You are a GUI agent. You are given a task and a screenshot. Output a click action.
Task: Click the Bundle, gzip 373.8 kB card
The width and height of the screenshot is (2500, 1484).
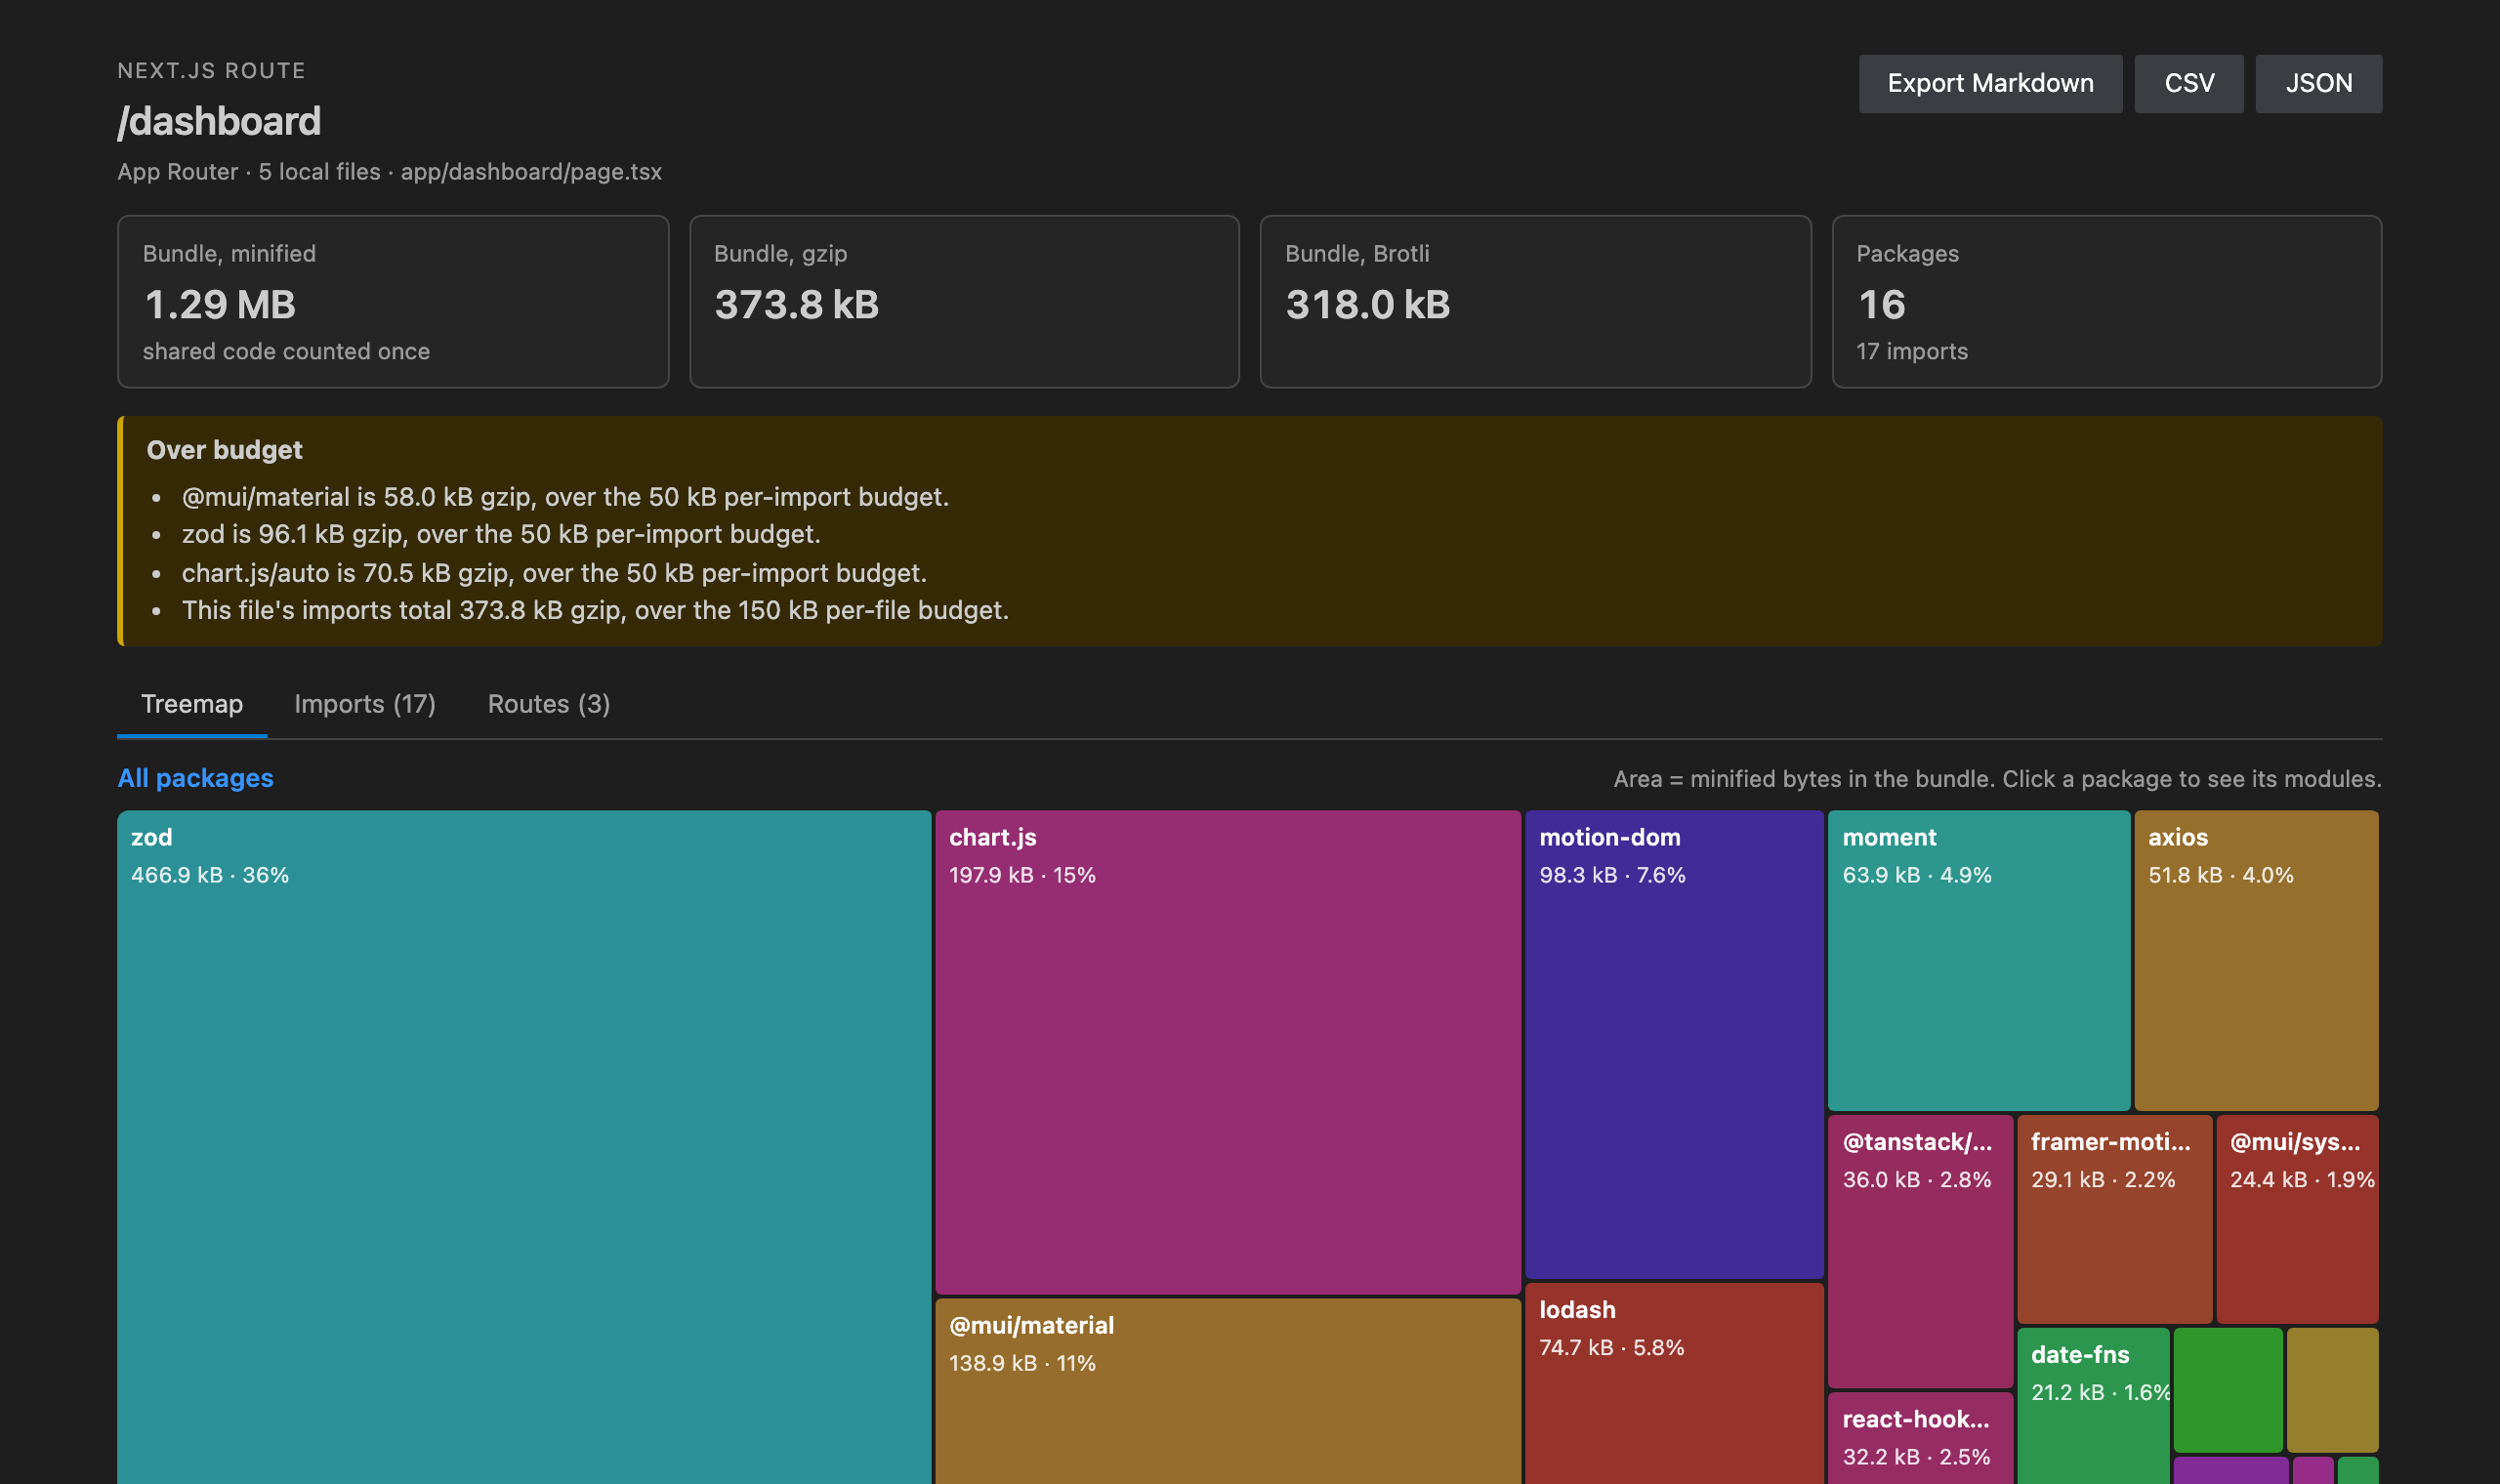coord(964,301)
